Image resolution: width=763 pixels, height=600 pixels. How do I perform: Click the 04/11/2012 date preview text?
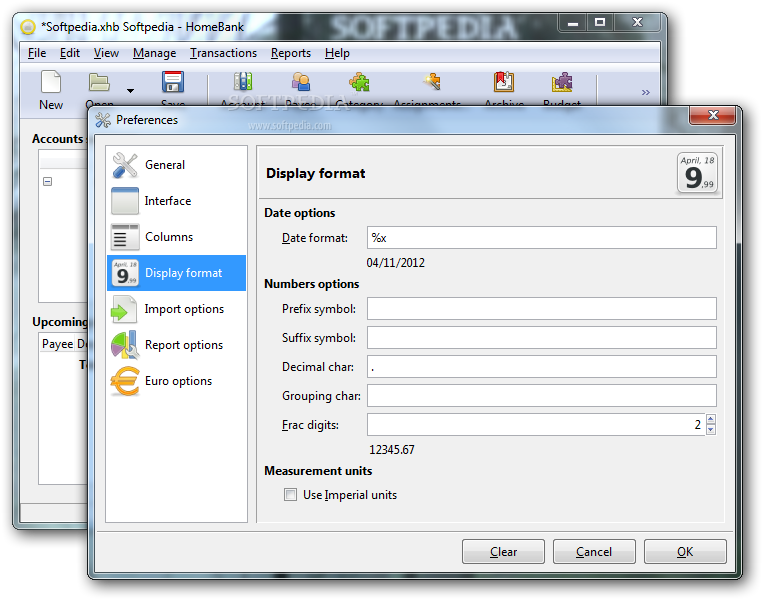[395, 263]
